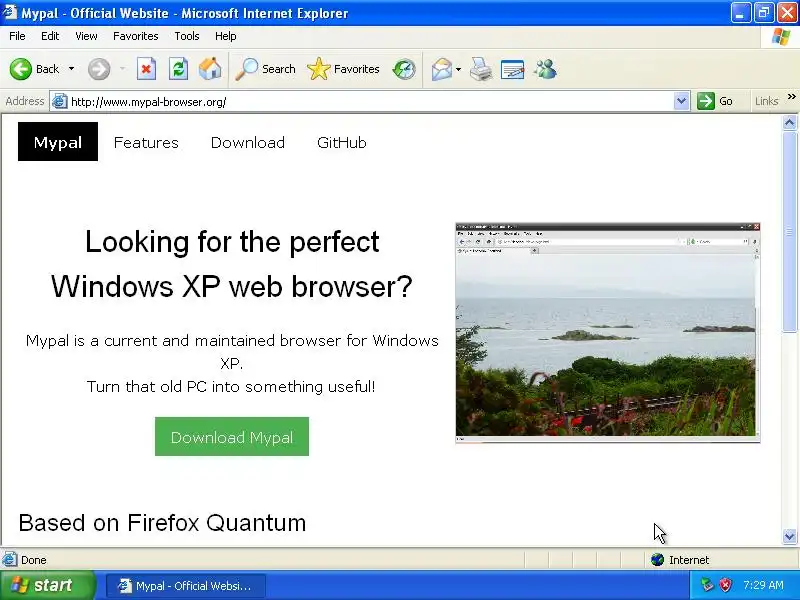800x600 pixels.
Task: Click the green Go button
Action: (715, 101)
